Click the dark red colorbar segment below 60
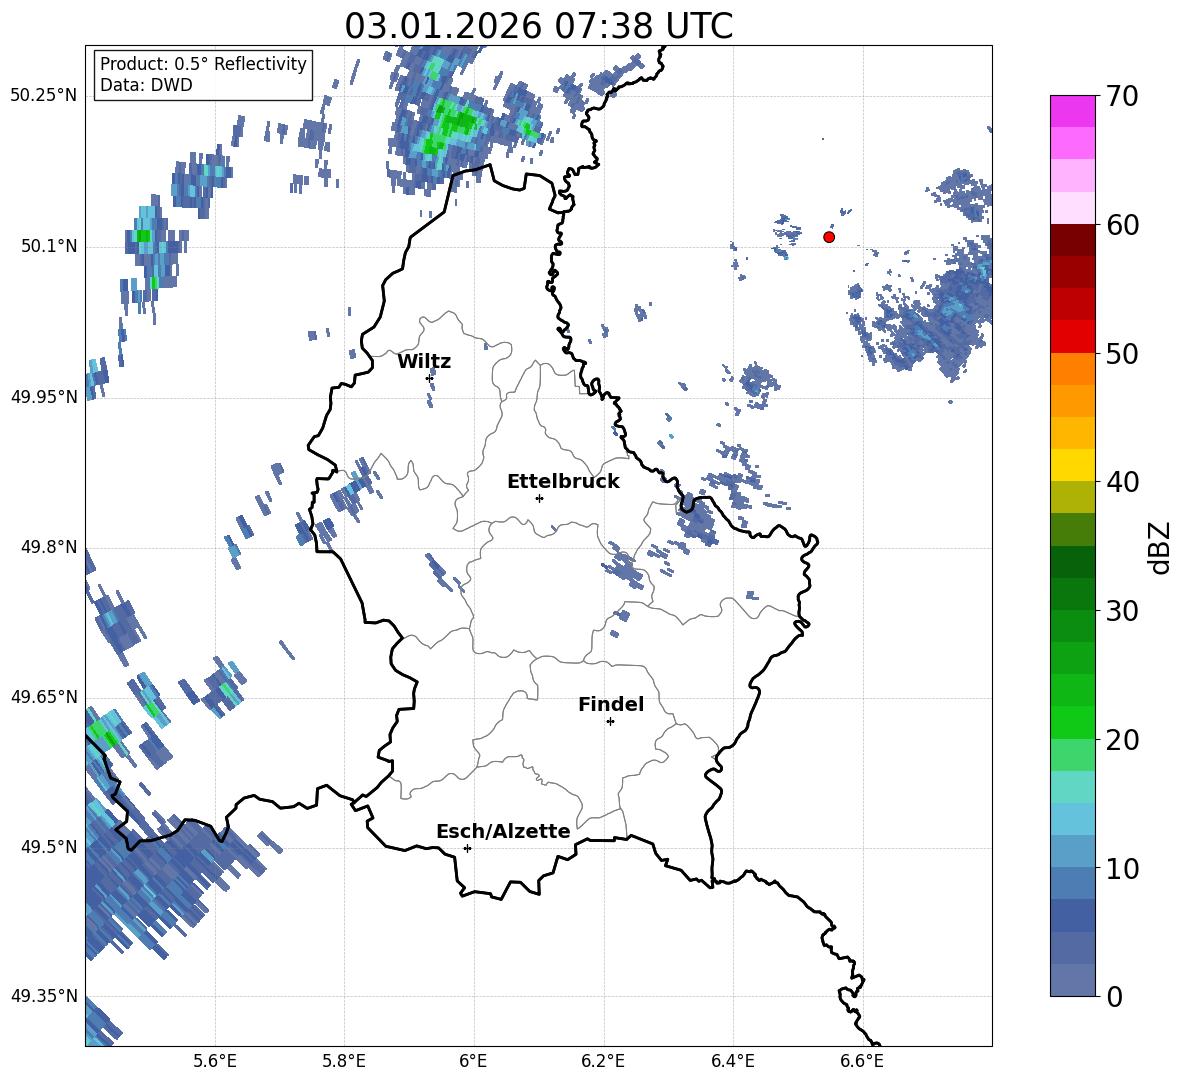The width and height of the screenshot is (1184, 1081). coord(1072,241)
